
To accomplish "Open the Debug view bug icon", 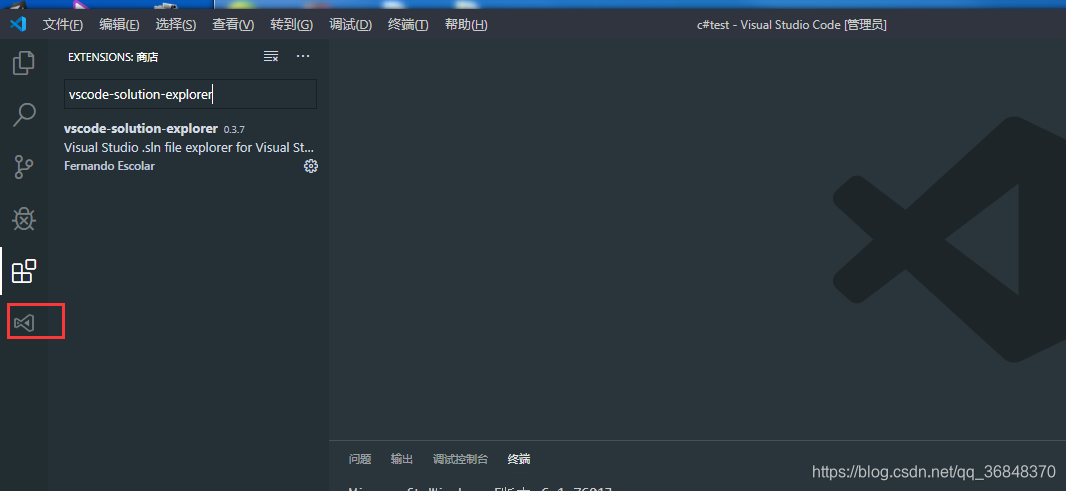I will [24, 219].
